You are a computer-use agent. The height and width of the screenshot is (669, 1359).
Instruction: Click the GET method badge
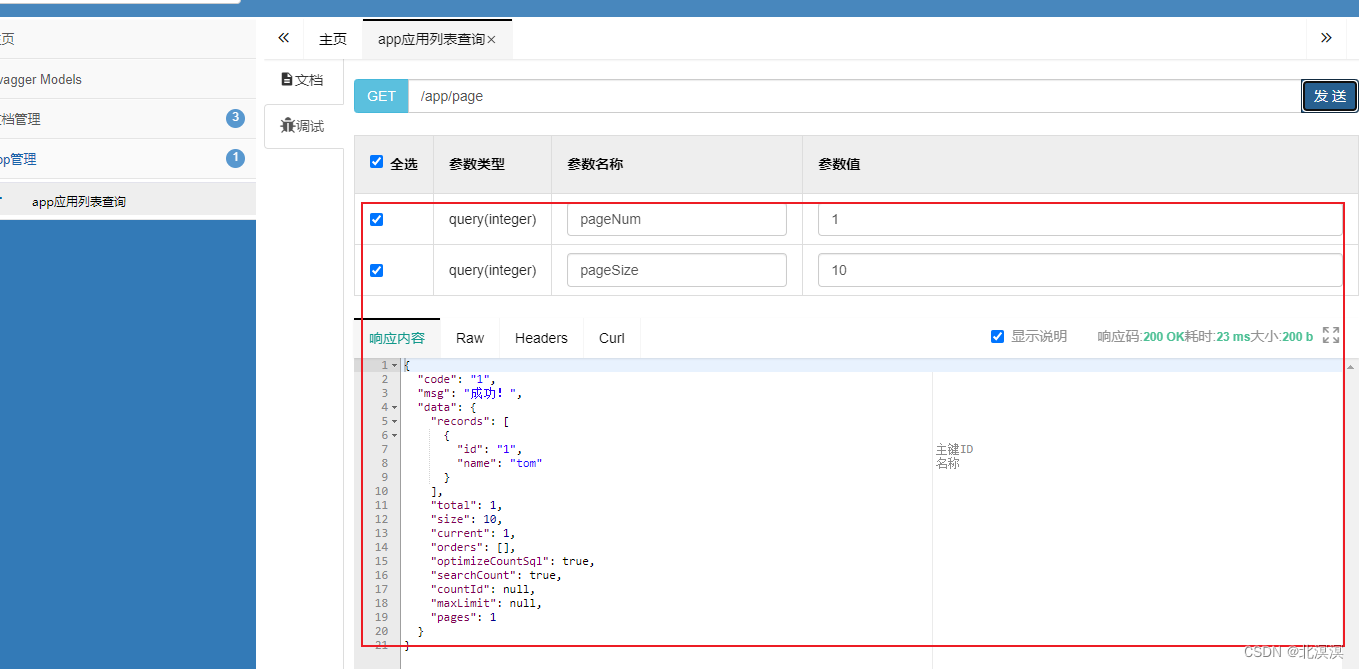click(380, 96)
